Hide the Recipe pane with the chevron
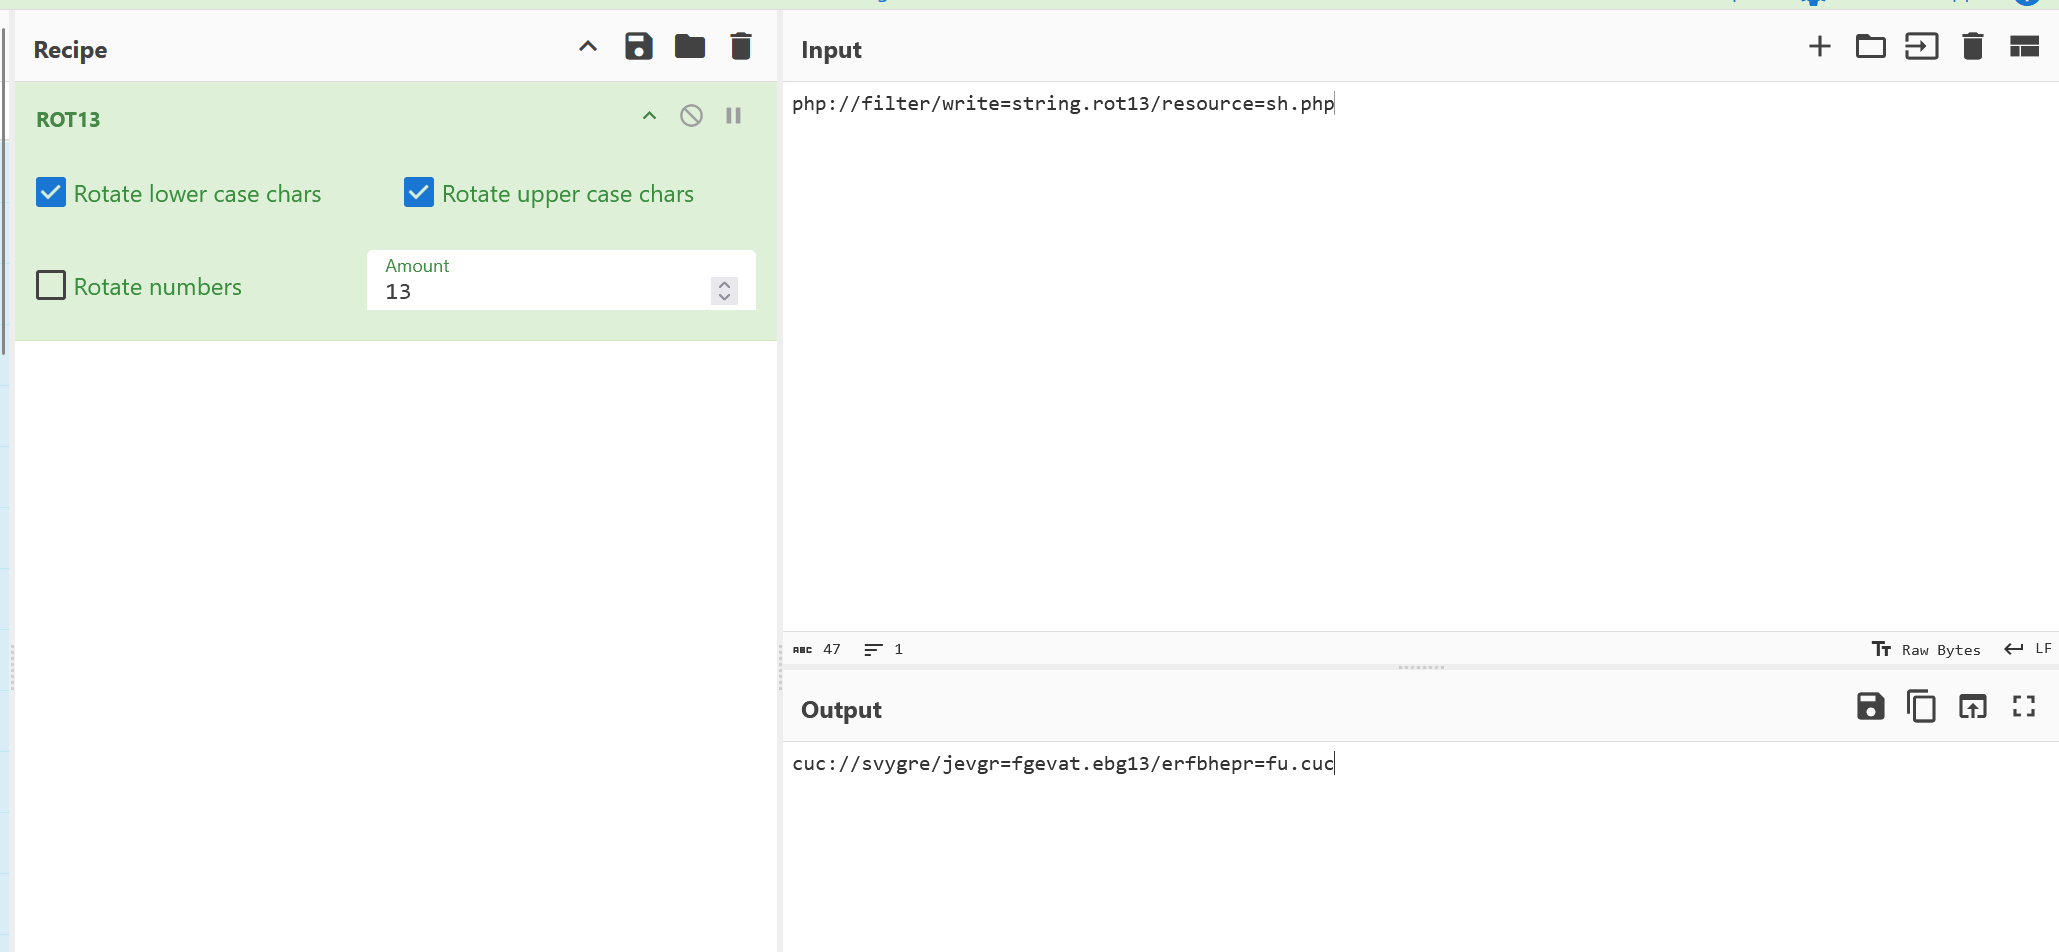The width and height of the screenshot is (2059, 952). point(588,47)
